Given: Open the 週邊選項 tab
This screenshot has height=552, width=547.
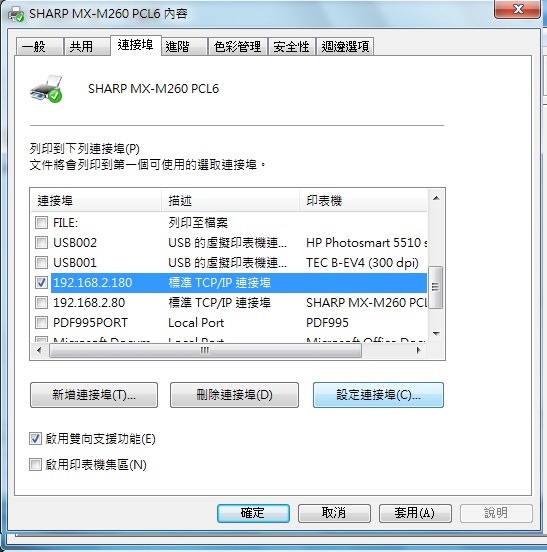Looking at the screenshot, I should [x=345, y=46].
